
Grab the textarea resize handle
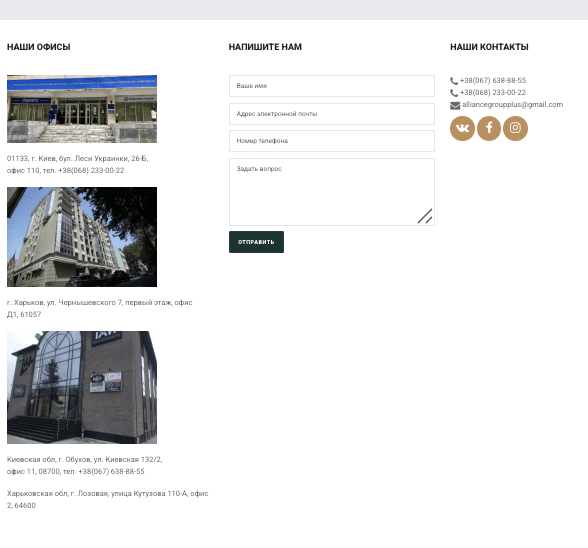click(425, 216)
